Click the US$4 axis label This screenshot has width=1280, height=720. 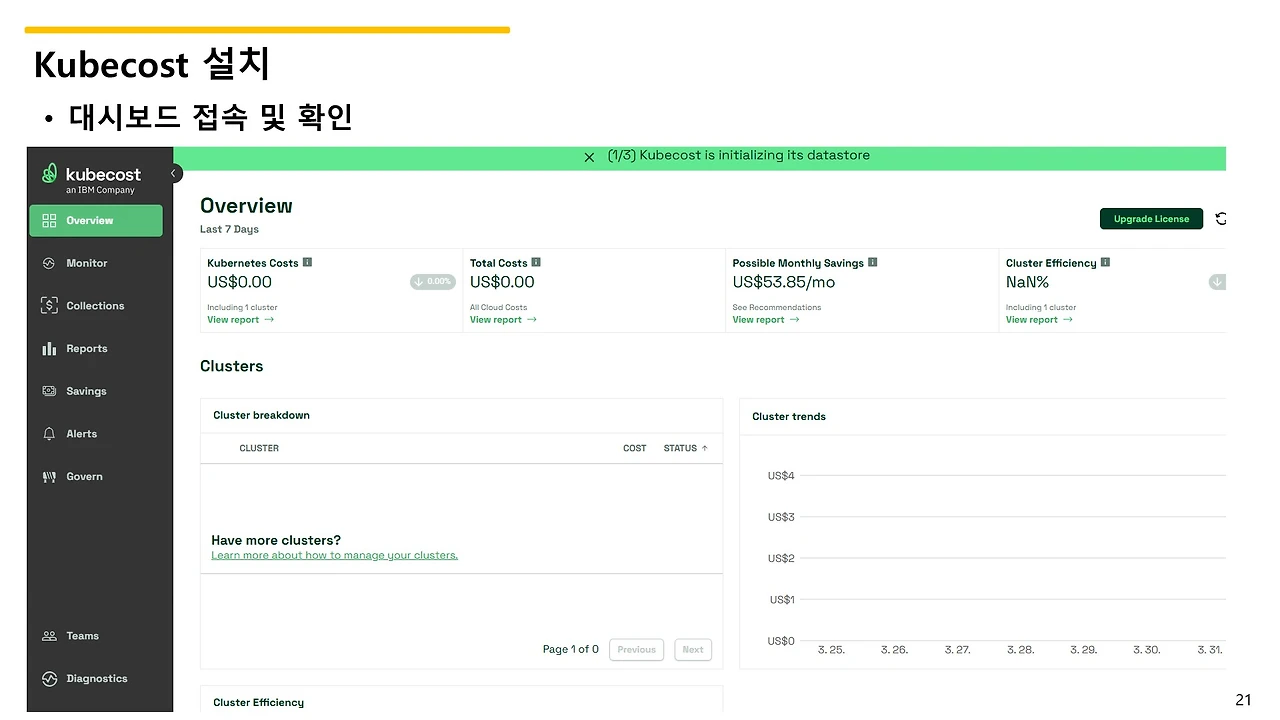coord(781,476)
